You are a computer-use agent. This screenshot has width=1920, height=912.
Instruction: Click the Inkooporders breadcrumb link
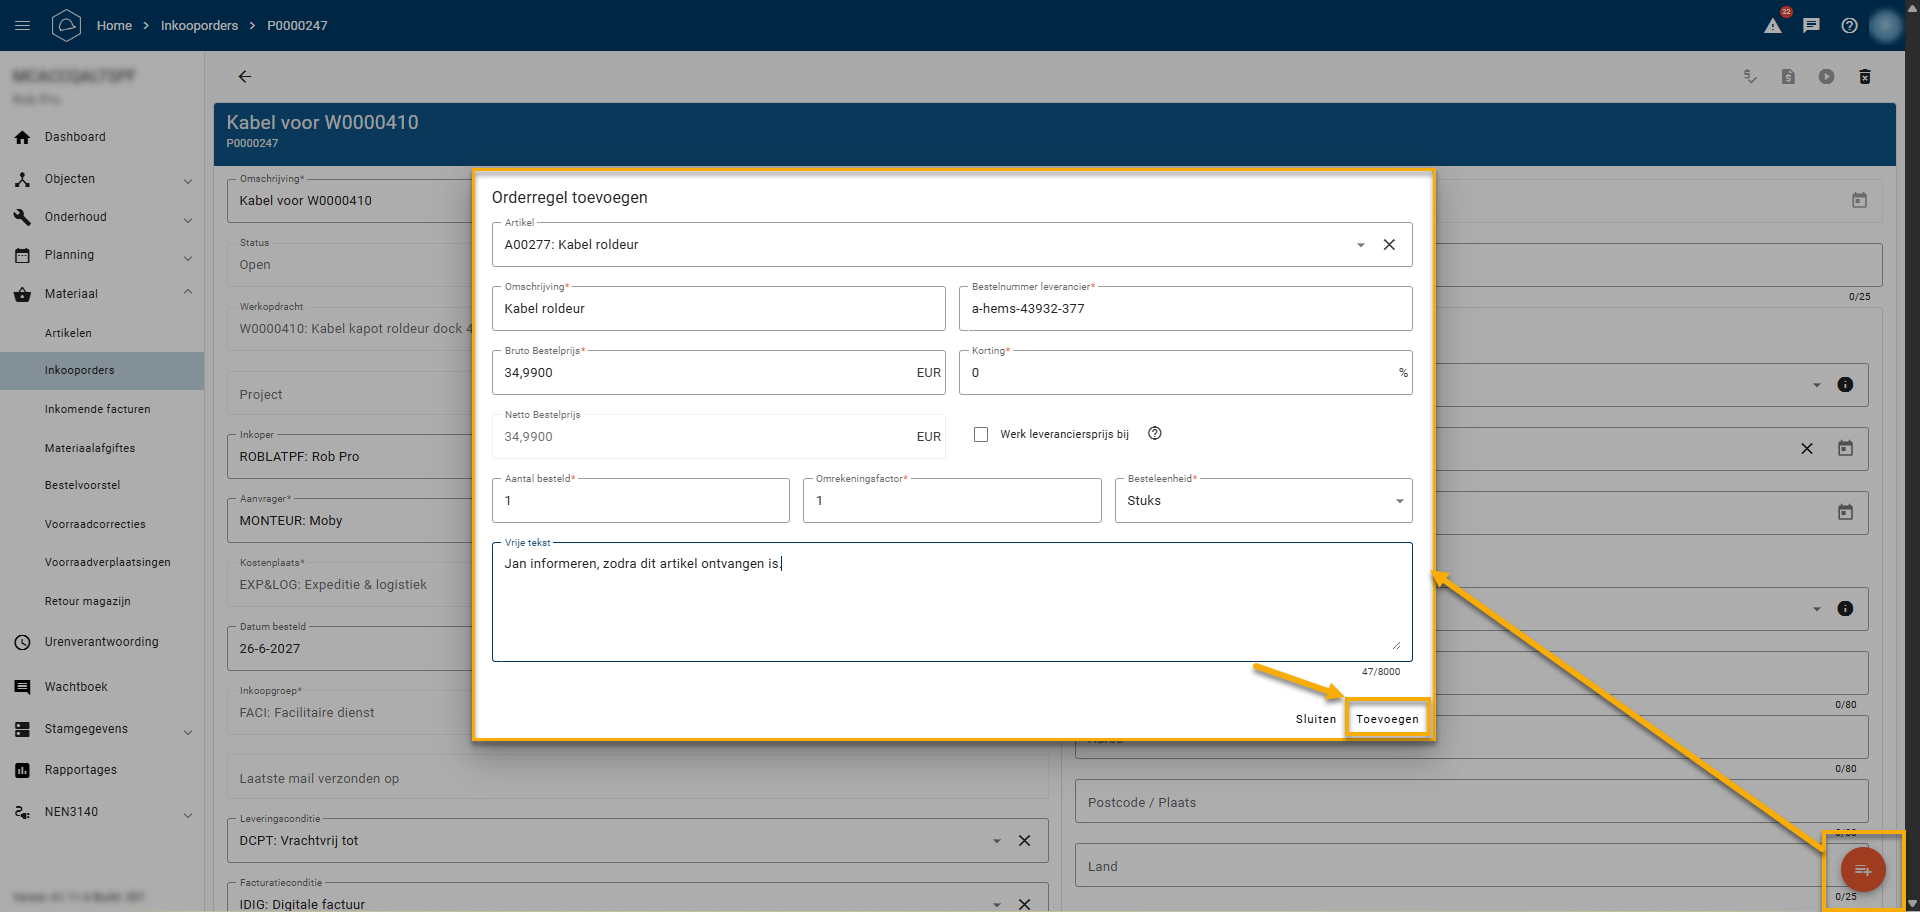pyautogui.click(x=199, y=26)
